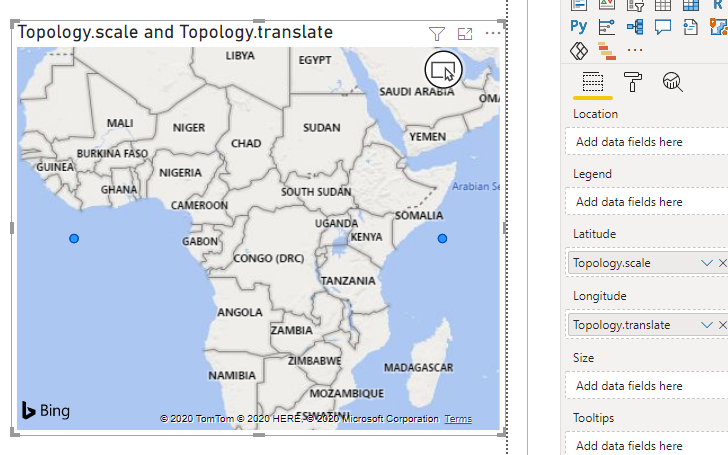
Task: Open more visuals via the three-dot icon
Action: point(635,50)
